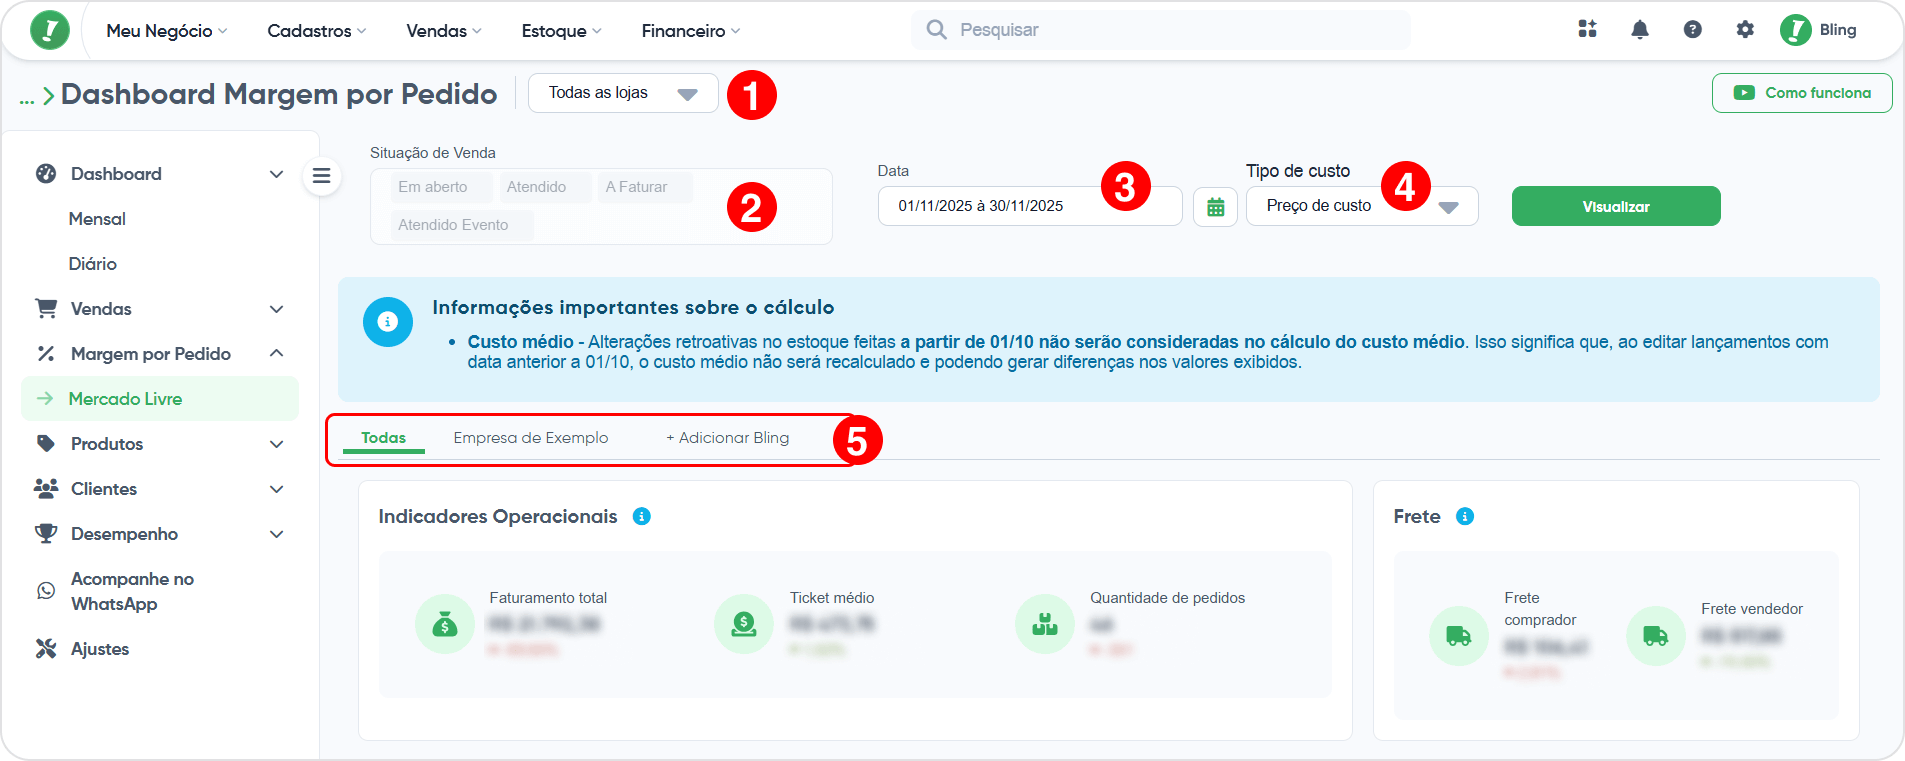Click the green Visualizar button
Viewport: 1905px width, 761px height.
tap(1616, 206)
